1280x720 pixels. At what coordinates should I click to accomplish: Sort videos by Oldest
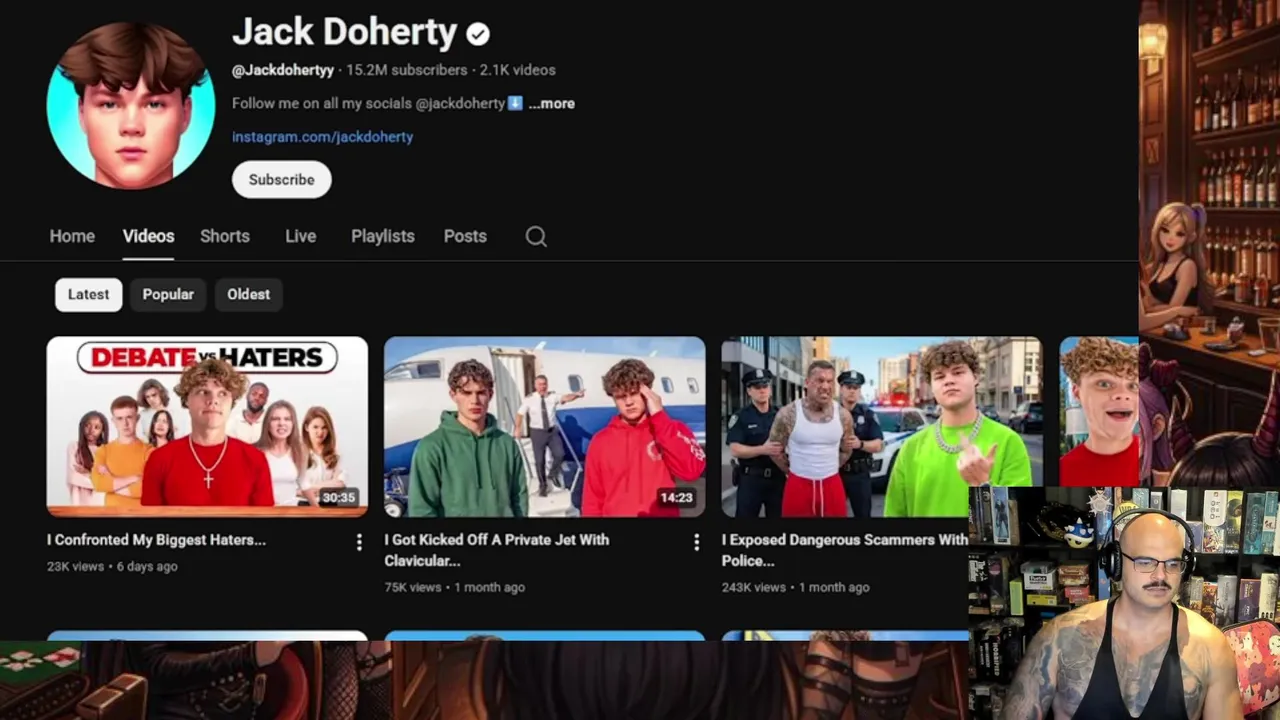pos(248,294)
